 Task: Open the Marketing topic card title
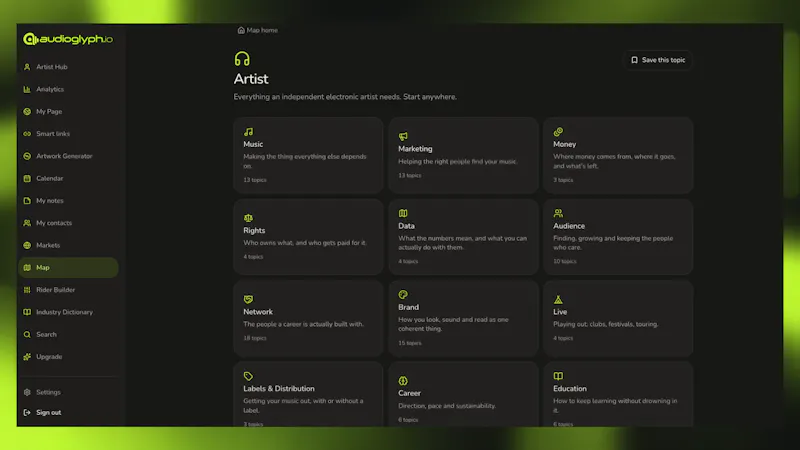(415, 149)
